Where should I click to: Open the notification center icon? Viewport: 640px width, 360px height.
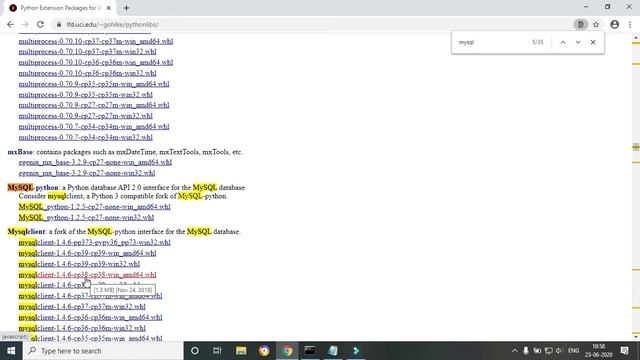(x=624, y=351)
